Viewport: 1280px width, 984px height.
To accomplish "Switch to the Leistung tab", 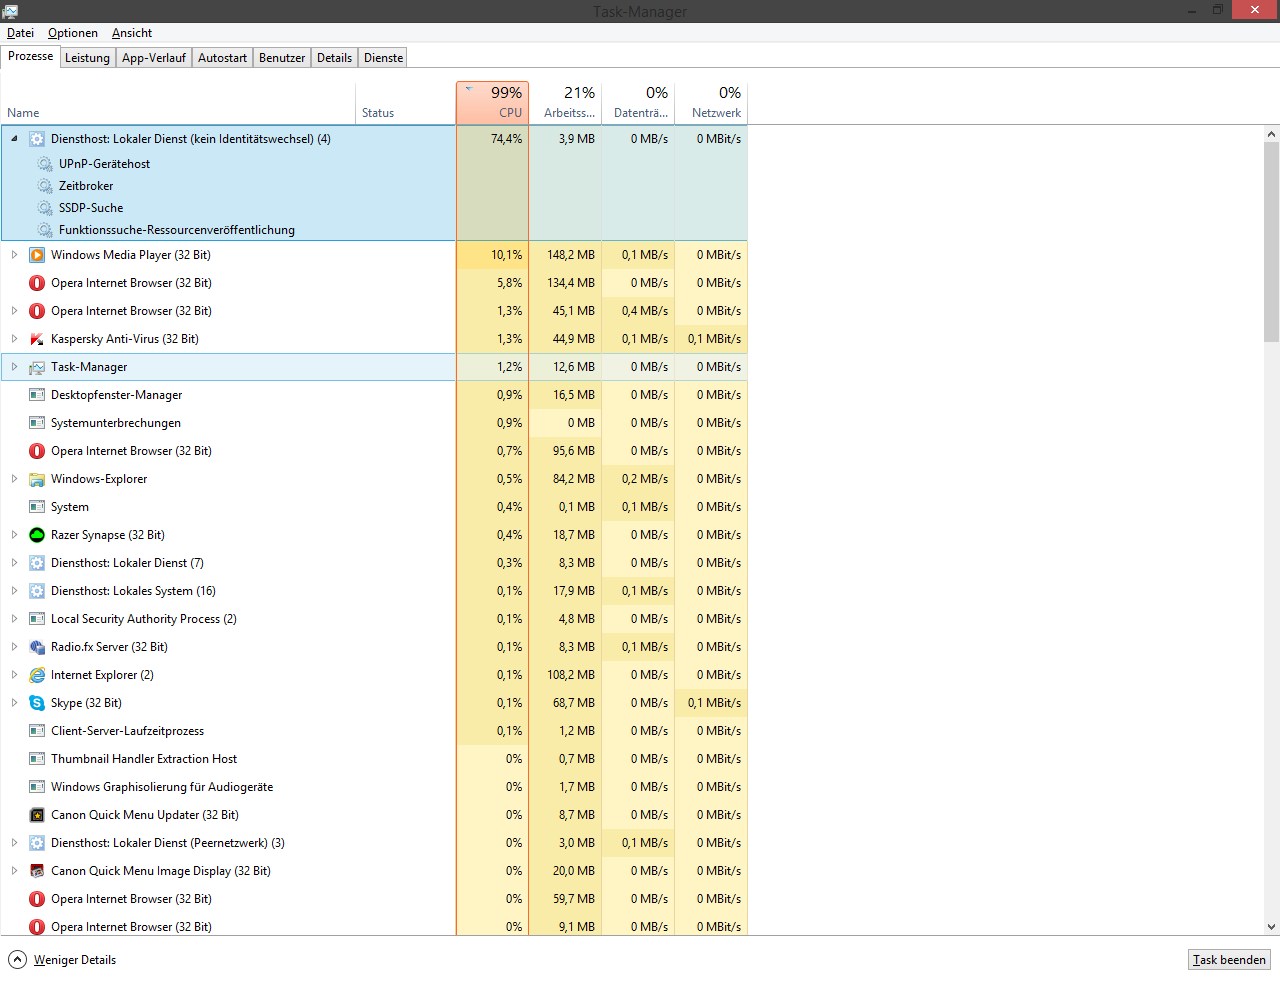I will click(87, 58).
